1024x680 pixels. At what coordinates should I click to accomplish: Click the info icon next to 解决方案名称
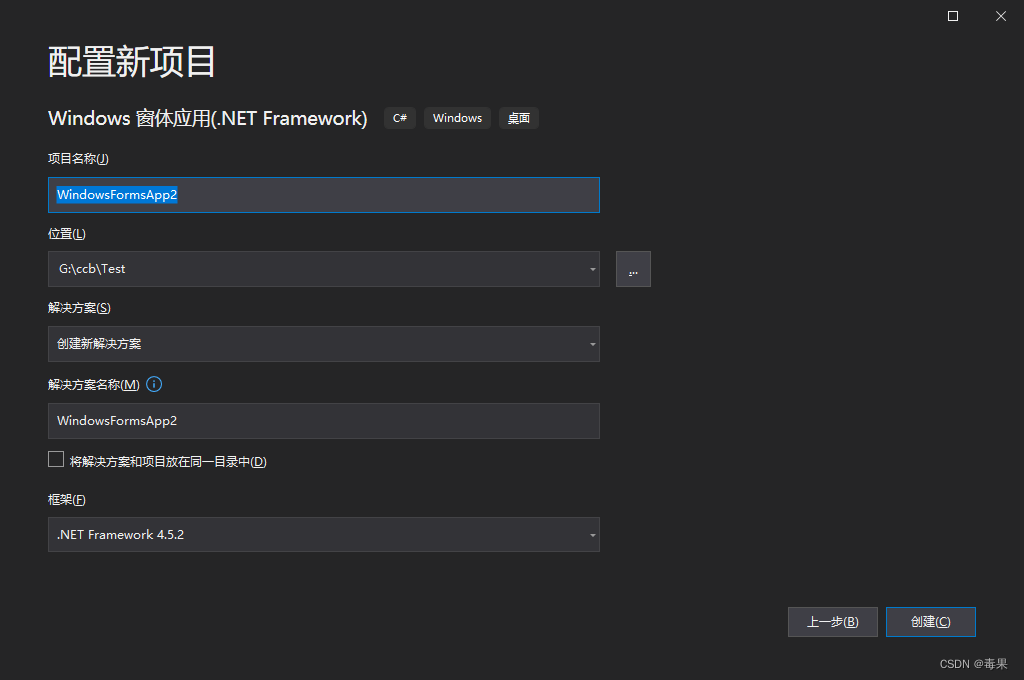[153, 384]
